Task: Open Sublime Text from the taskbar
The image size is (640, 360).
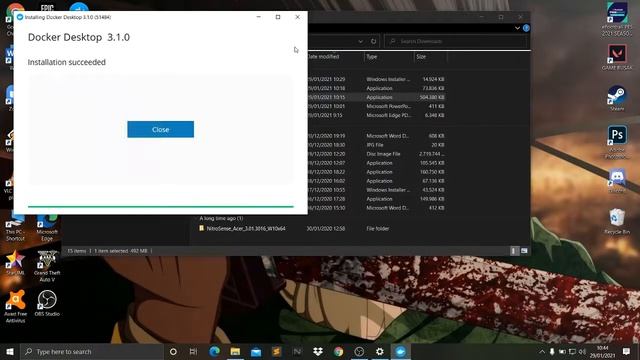Action: point(276,351)
